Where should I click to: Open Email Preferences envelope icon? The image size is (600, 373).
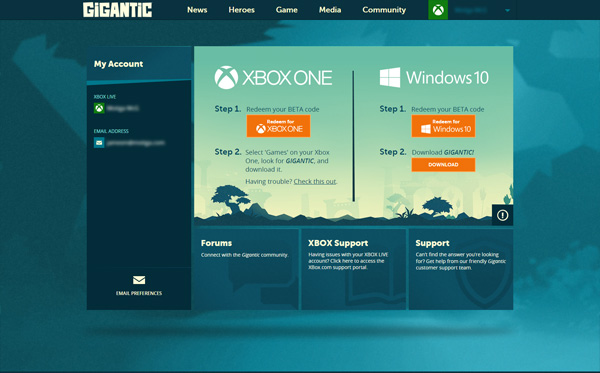pyautogui.click(x=139, y=280)
